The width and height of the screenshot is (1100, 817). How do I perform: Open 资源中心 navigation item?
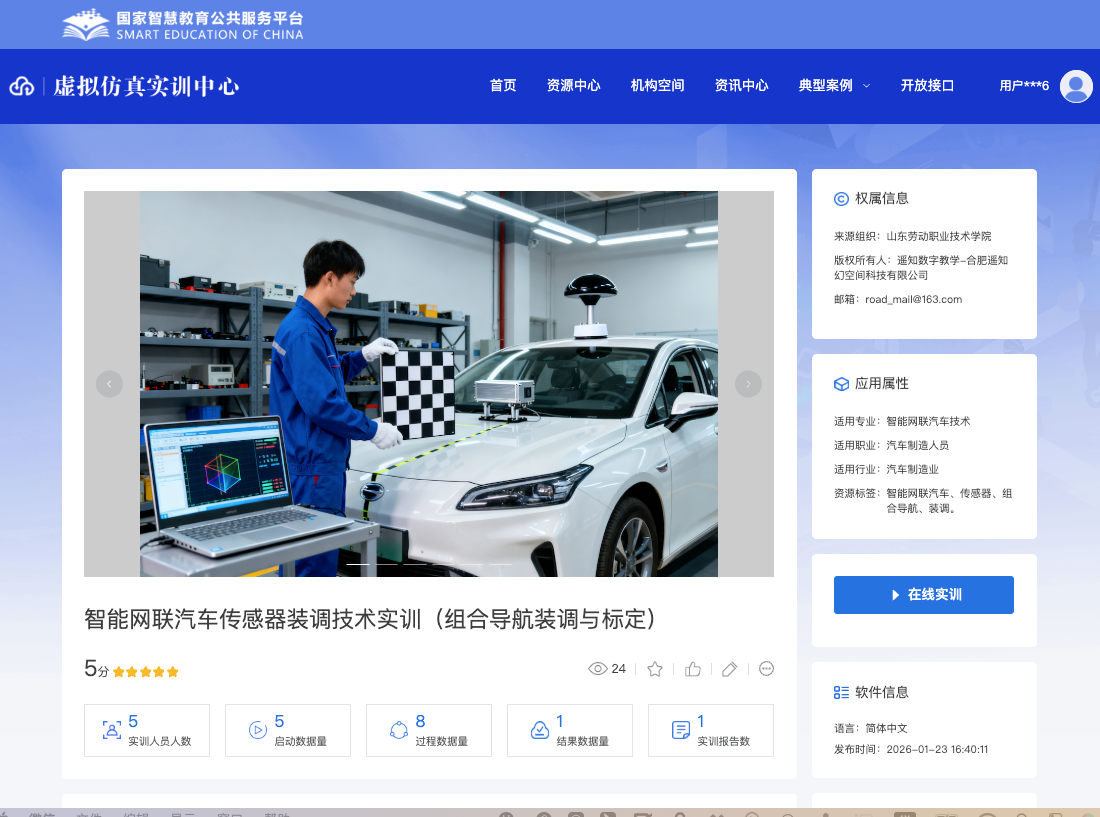point(574,86)
